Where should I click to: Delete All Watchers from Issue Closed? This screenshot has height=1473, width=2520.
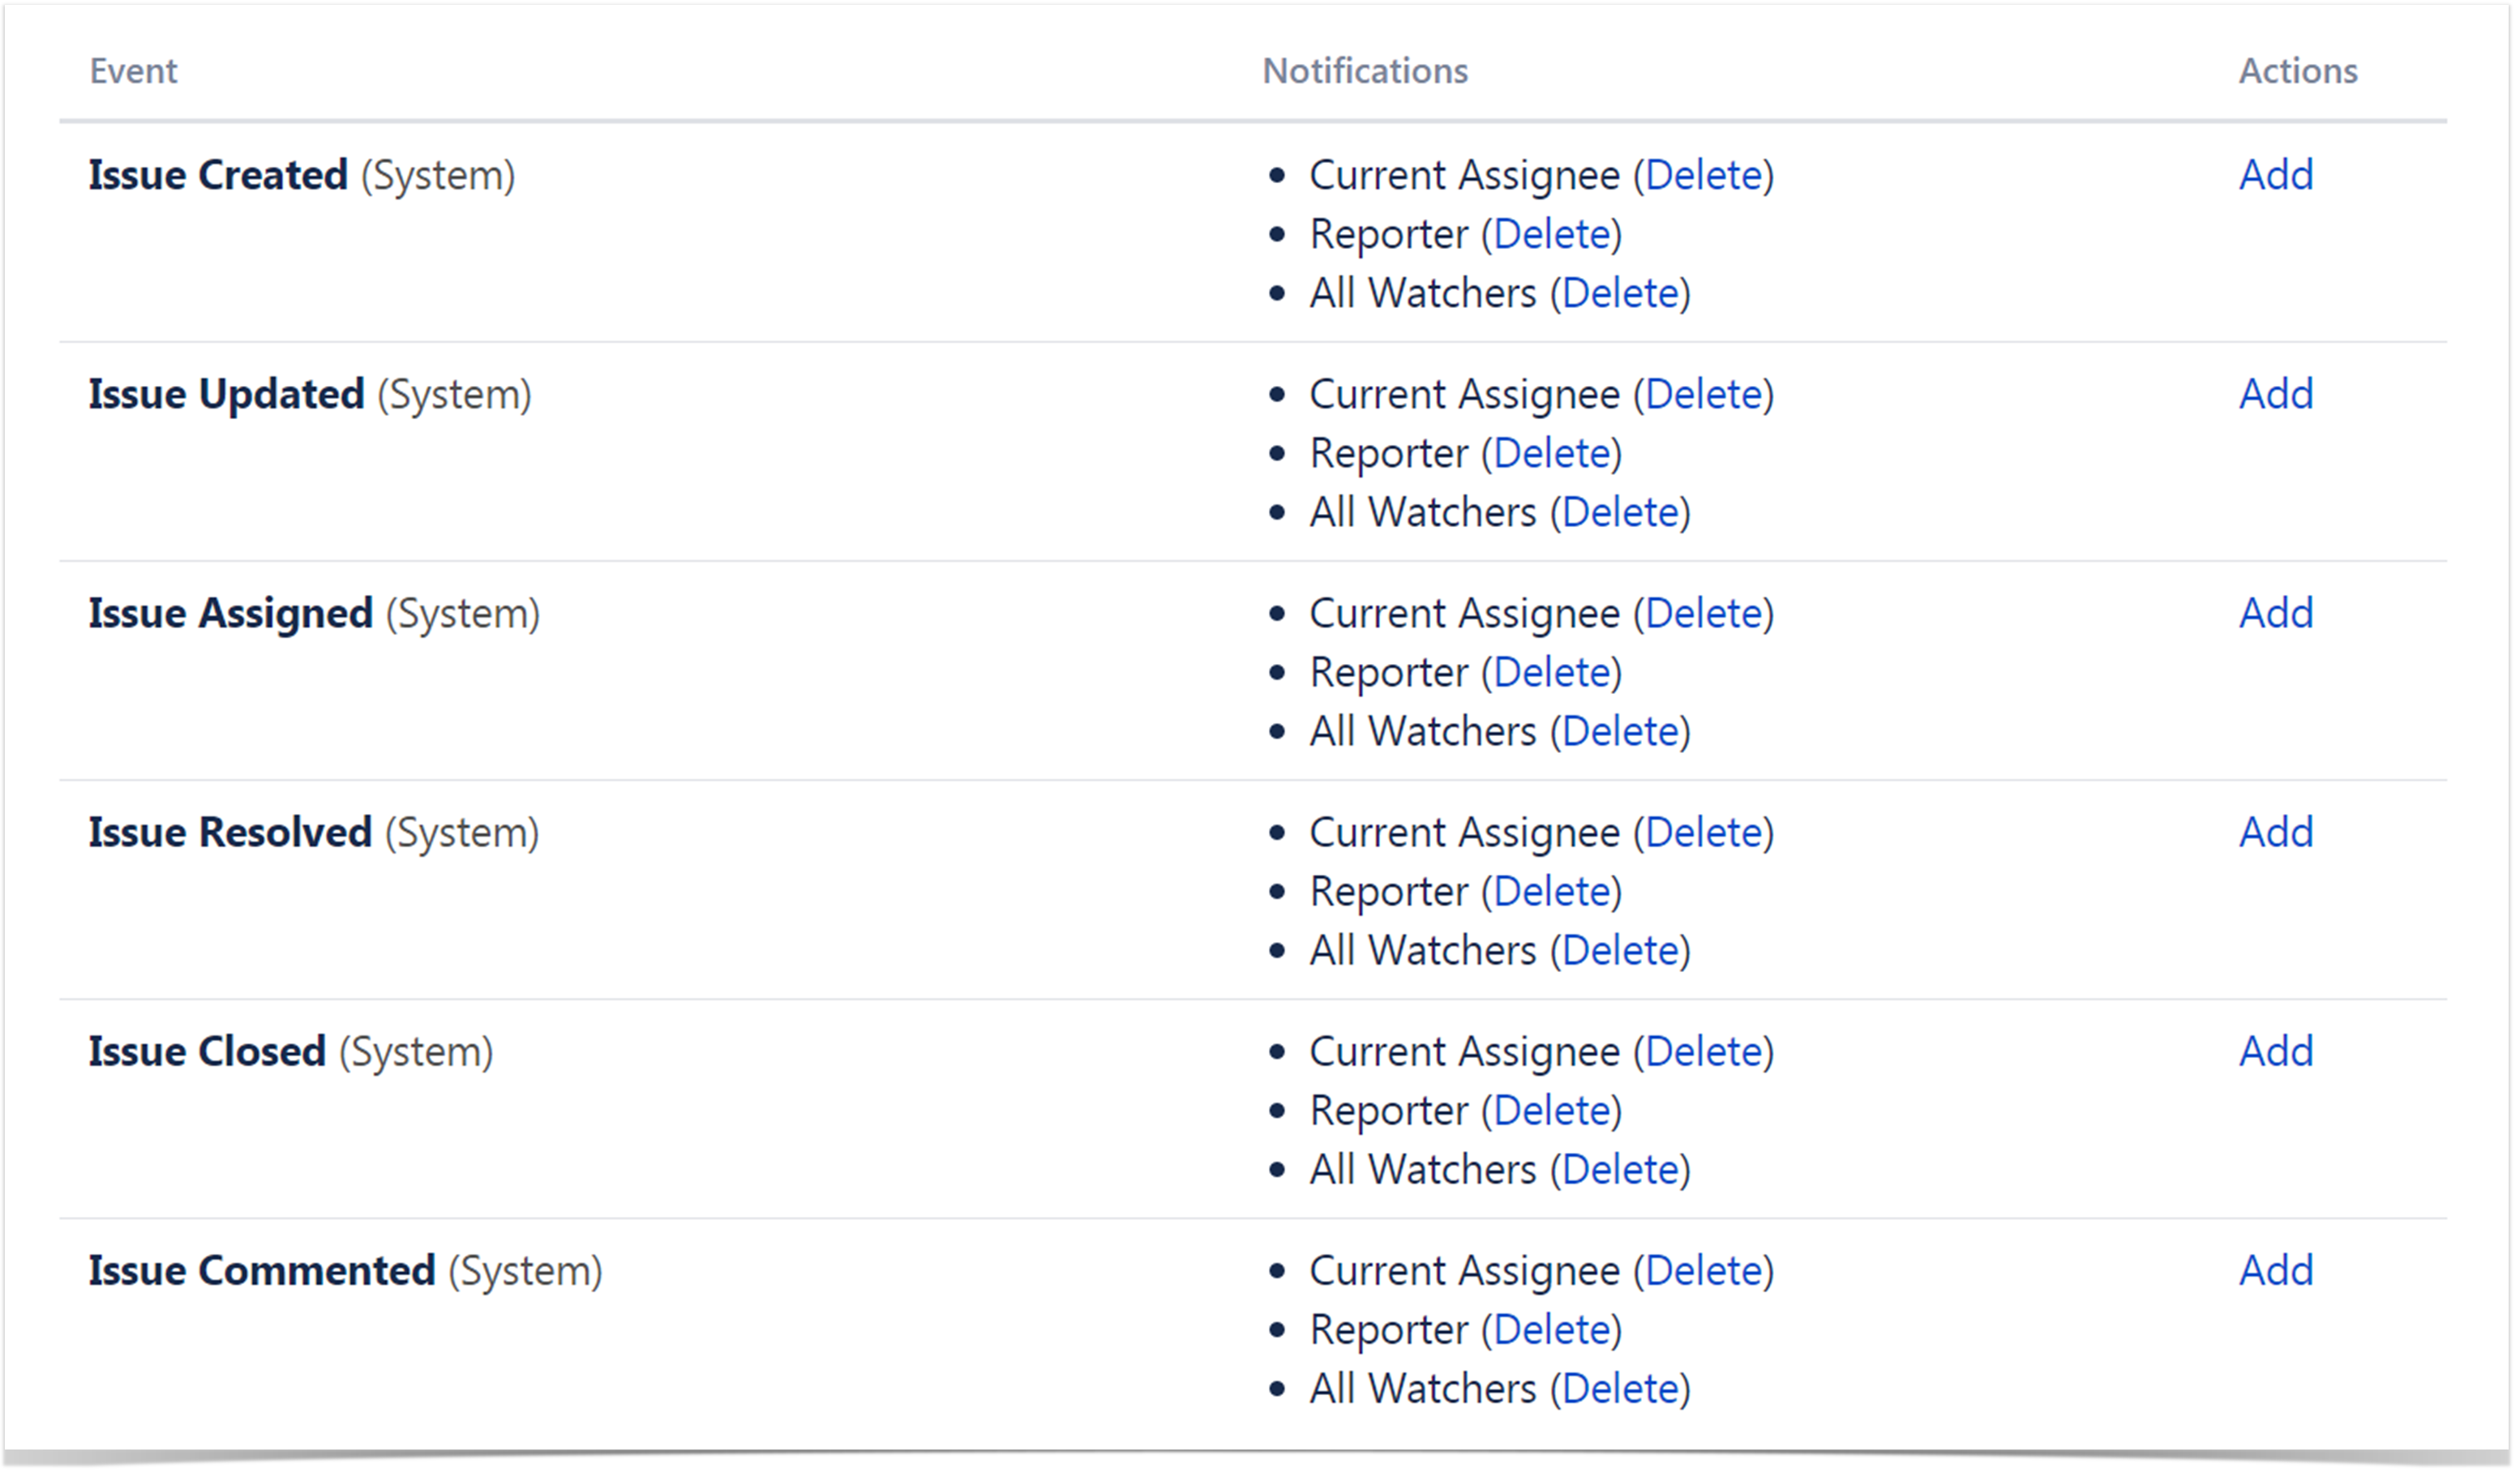(x=1620, y=1169)
